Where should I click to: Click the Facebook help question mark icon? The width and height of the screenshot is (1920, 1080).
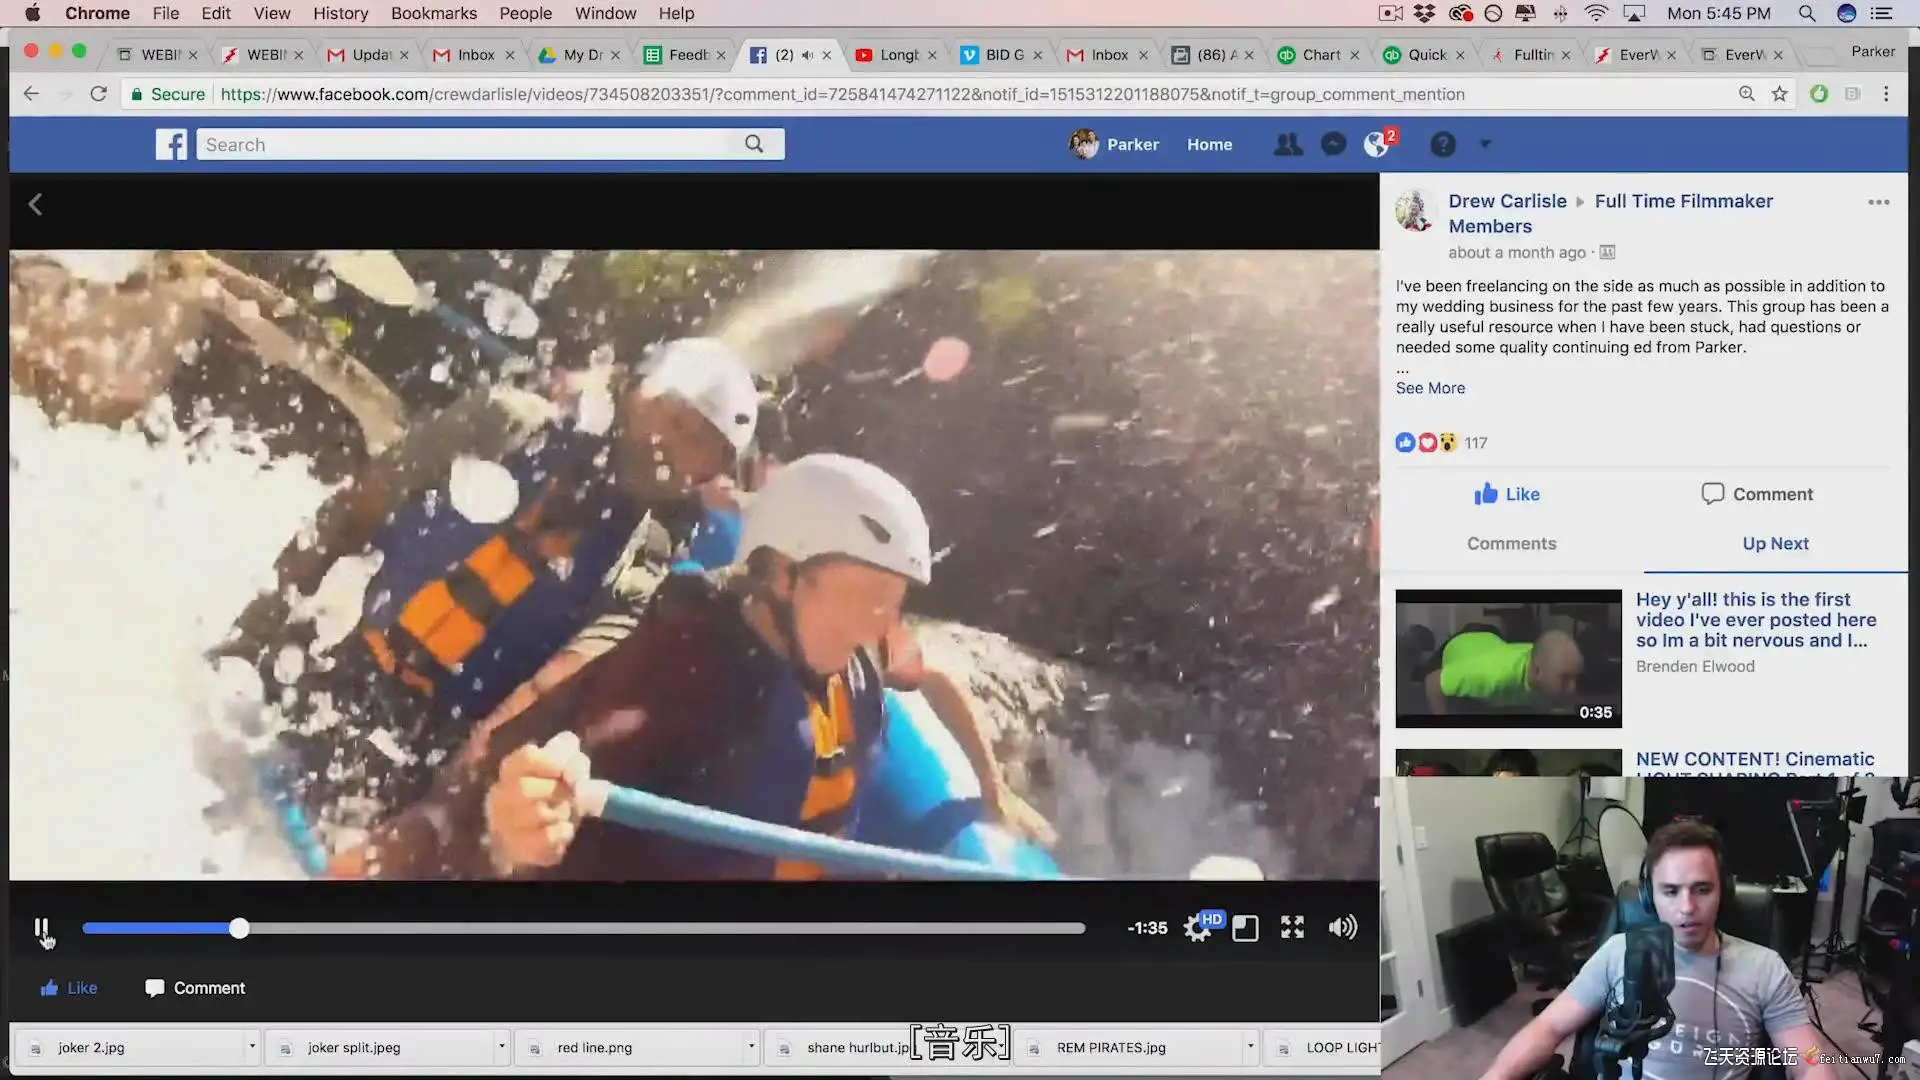[1442, 145]
